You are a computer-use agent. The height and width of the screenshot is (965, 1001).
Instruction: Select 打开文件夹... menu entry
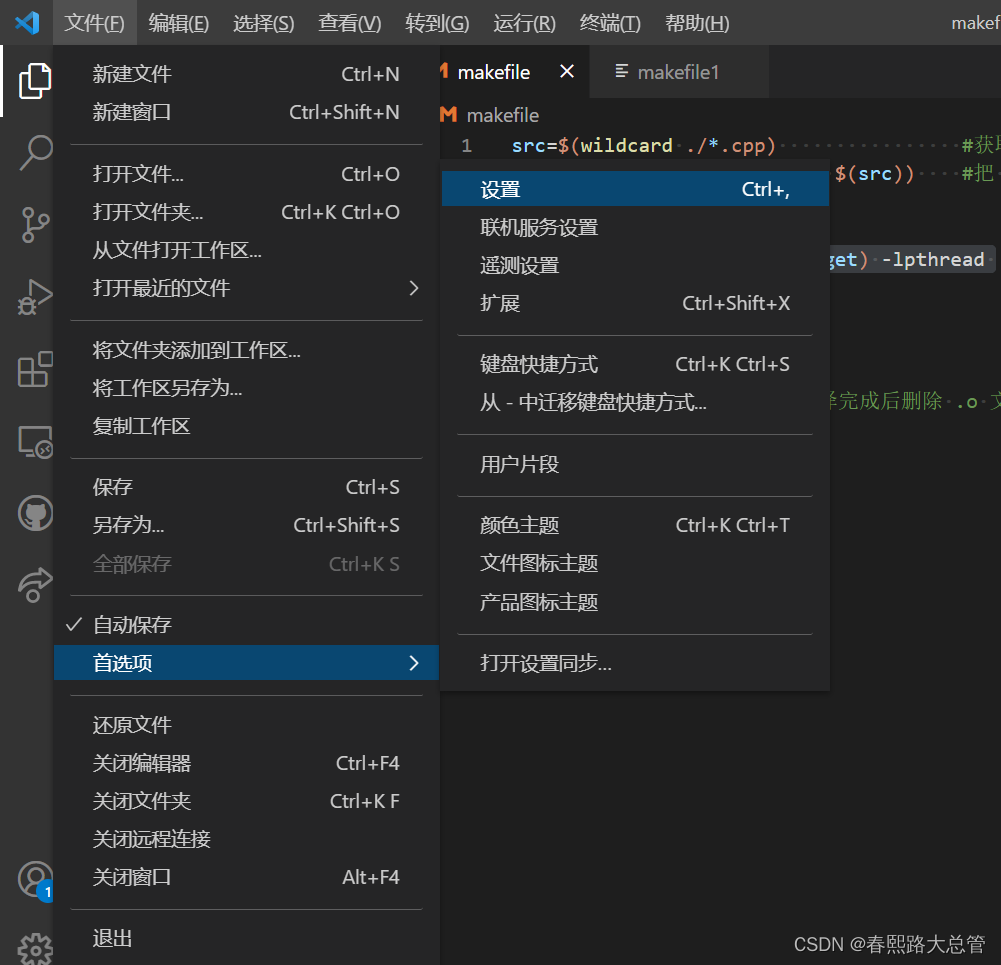(246, 212)
